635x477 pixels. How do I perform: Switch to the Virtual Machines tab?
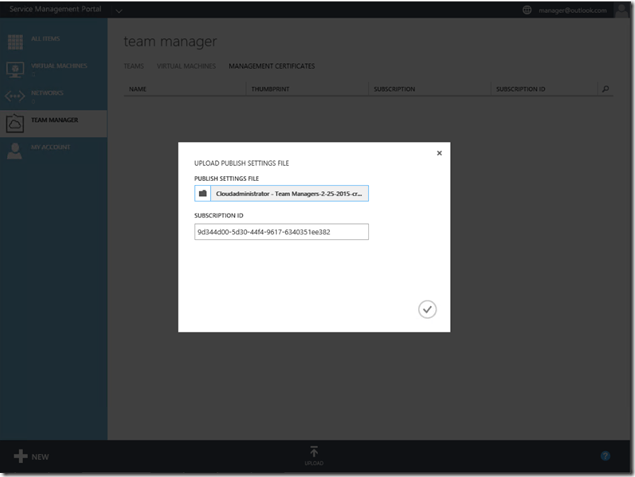(186, 66)
